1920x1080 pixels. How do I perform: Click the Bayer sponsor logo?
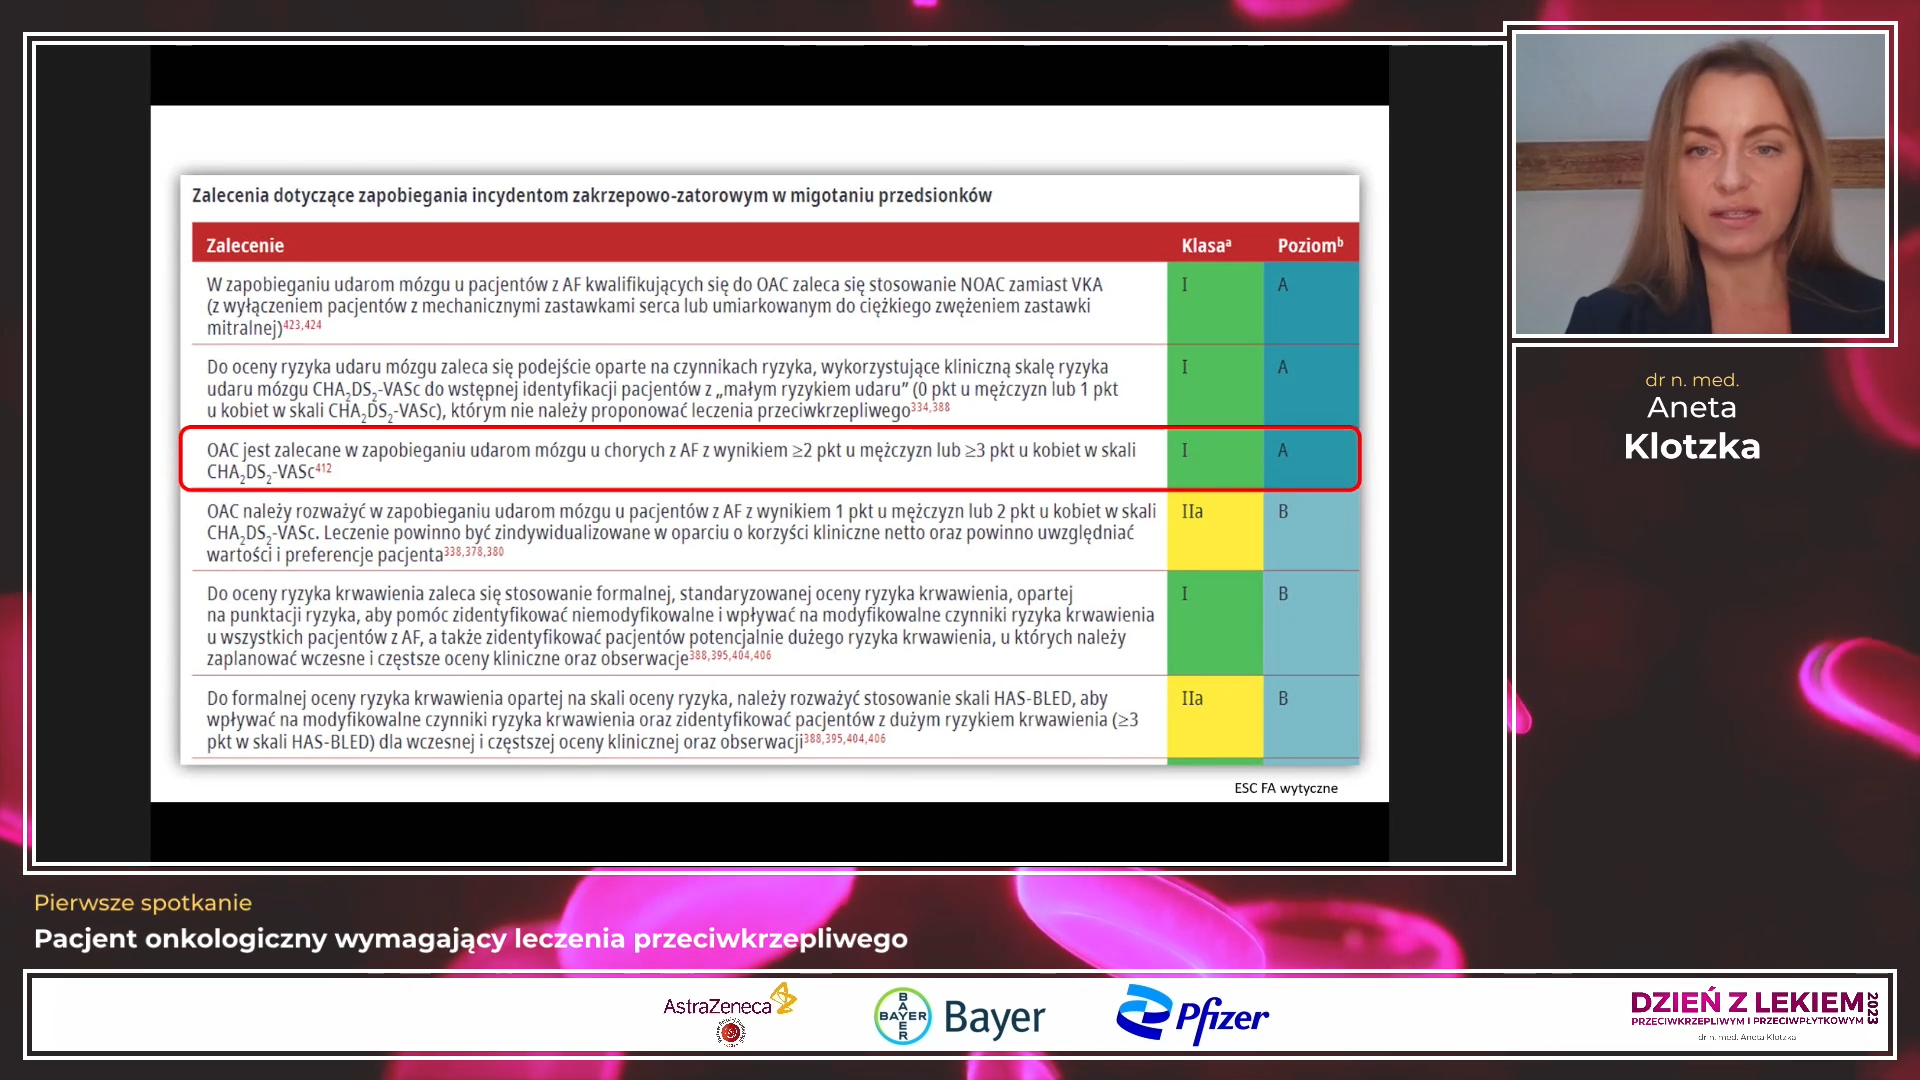coord(960,1017)
